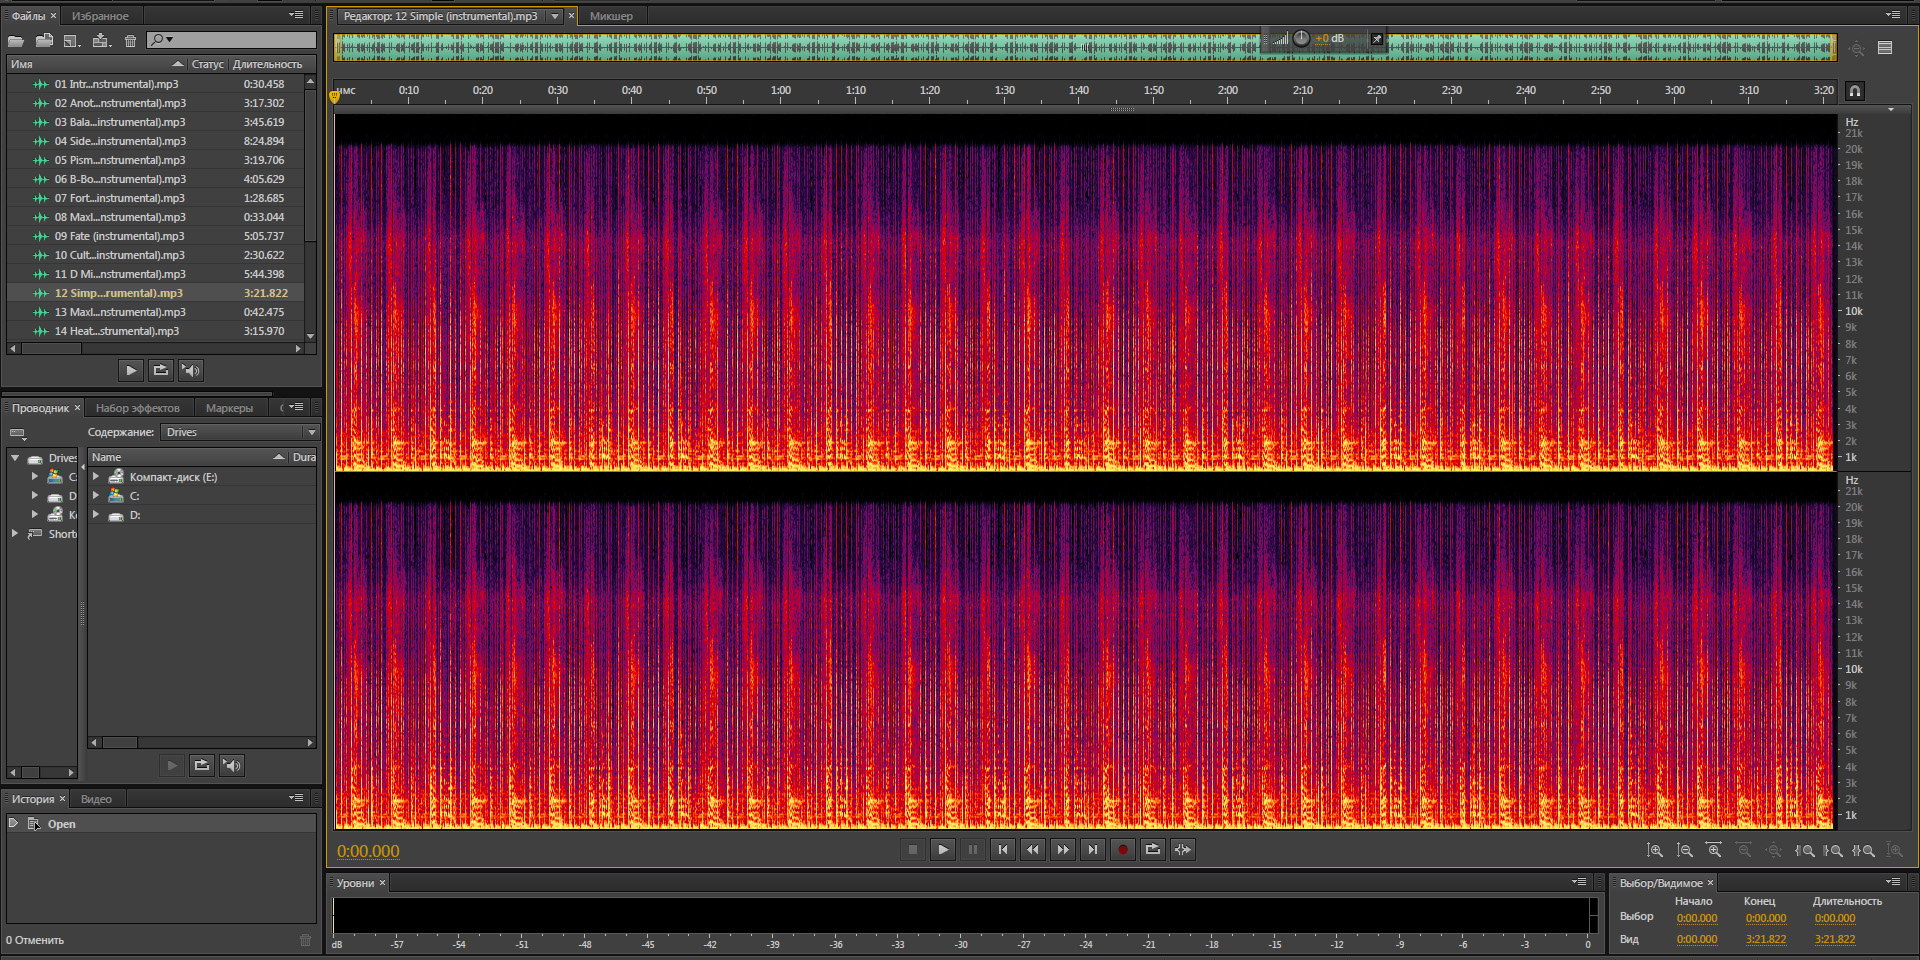The image size is (1920, 960).
Task: Click the red Record button
Action: [1123, 850]
